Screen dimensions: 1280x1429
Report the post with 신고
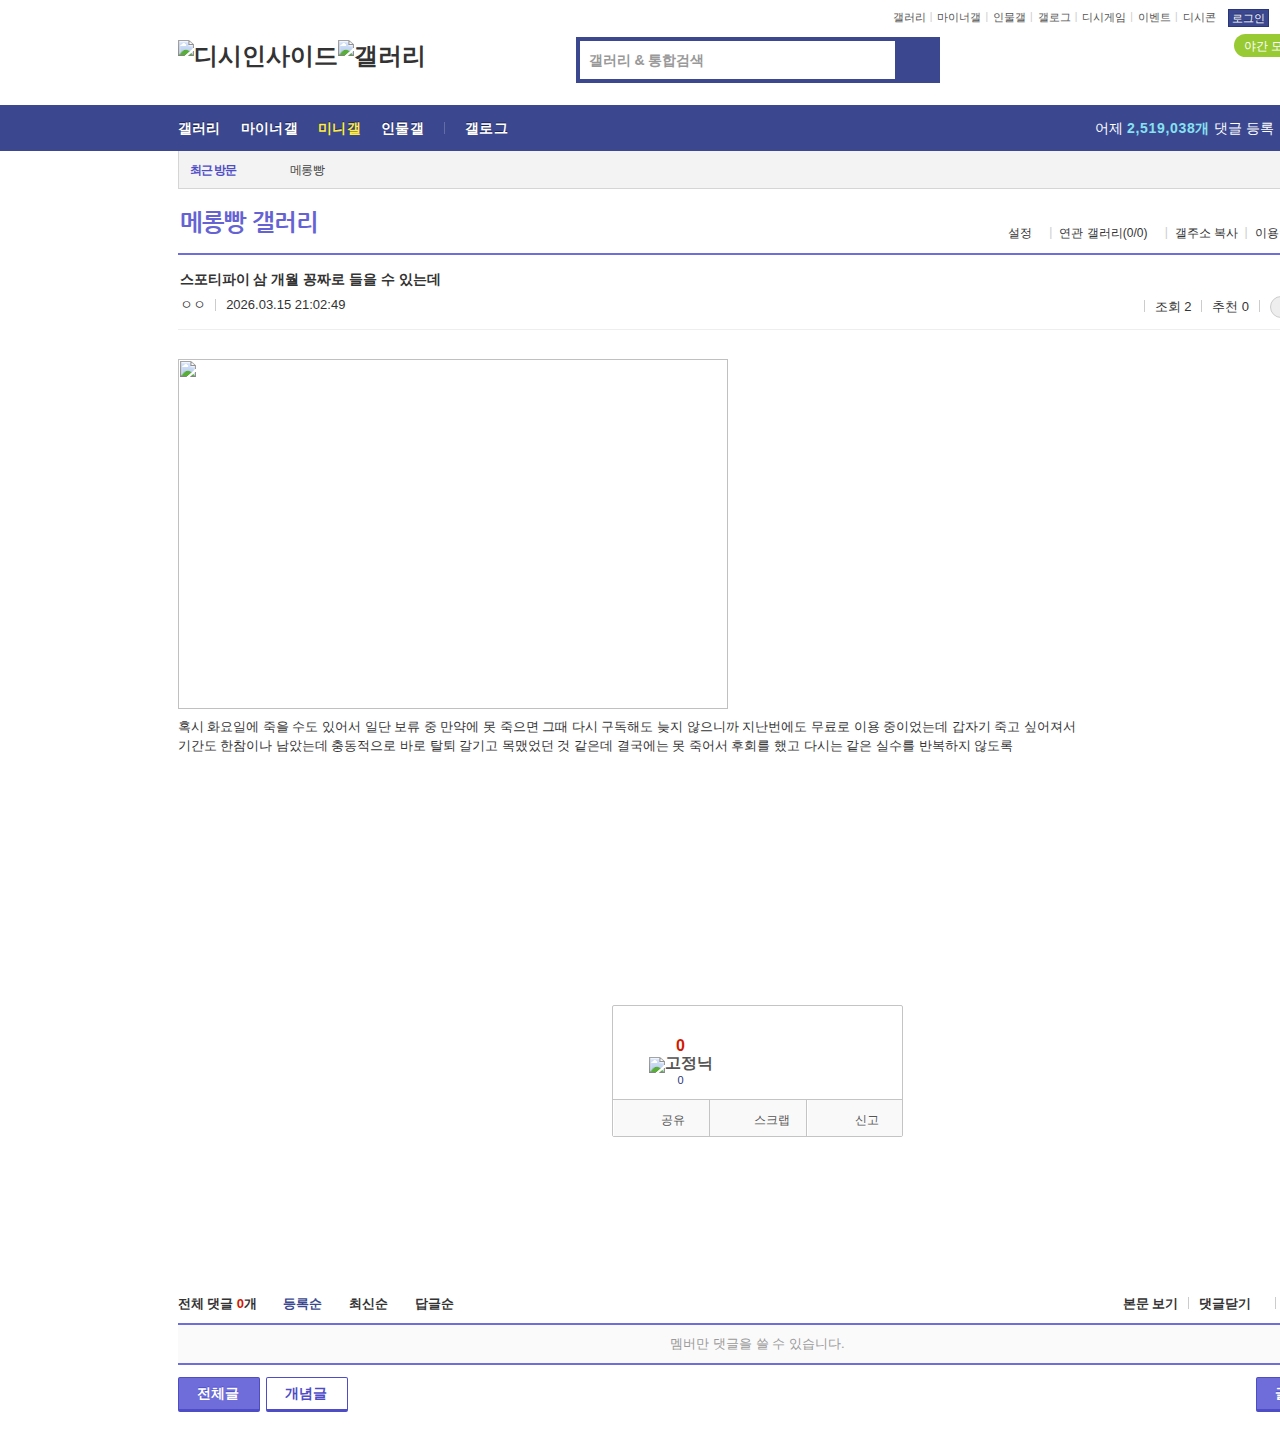[x=866, y=1120]
